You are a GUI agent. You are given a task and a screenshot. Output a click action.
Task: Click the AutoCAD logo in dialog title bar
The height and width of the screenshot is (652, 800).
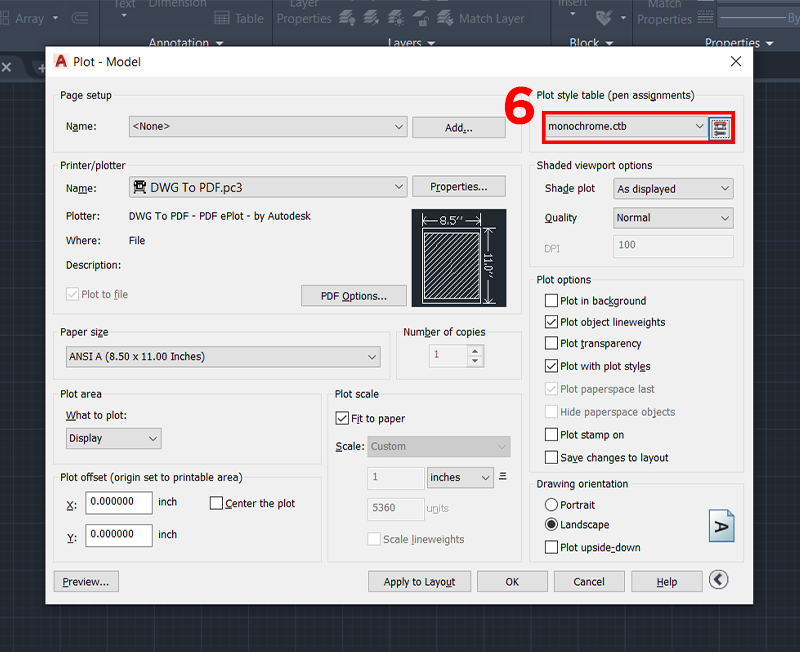(59, 62)
